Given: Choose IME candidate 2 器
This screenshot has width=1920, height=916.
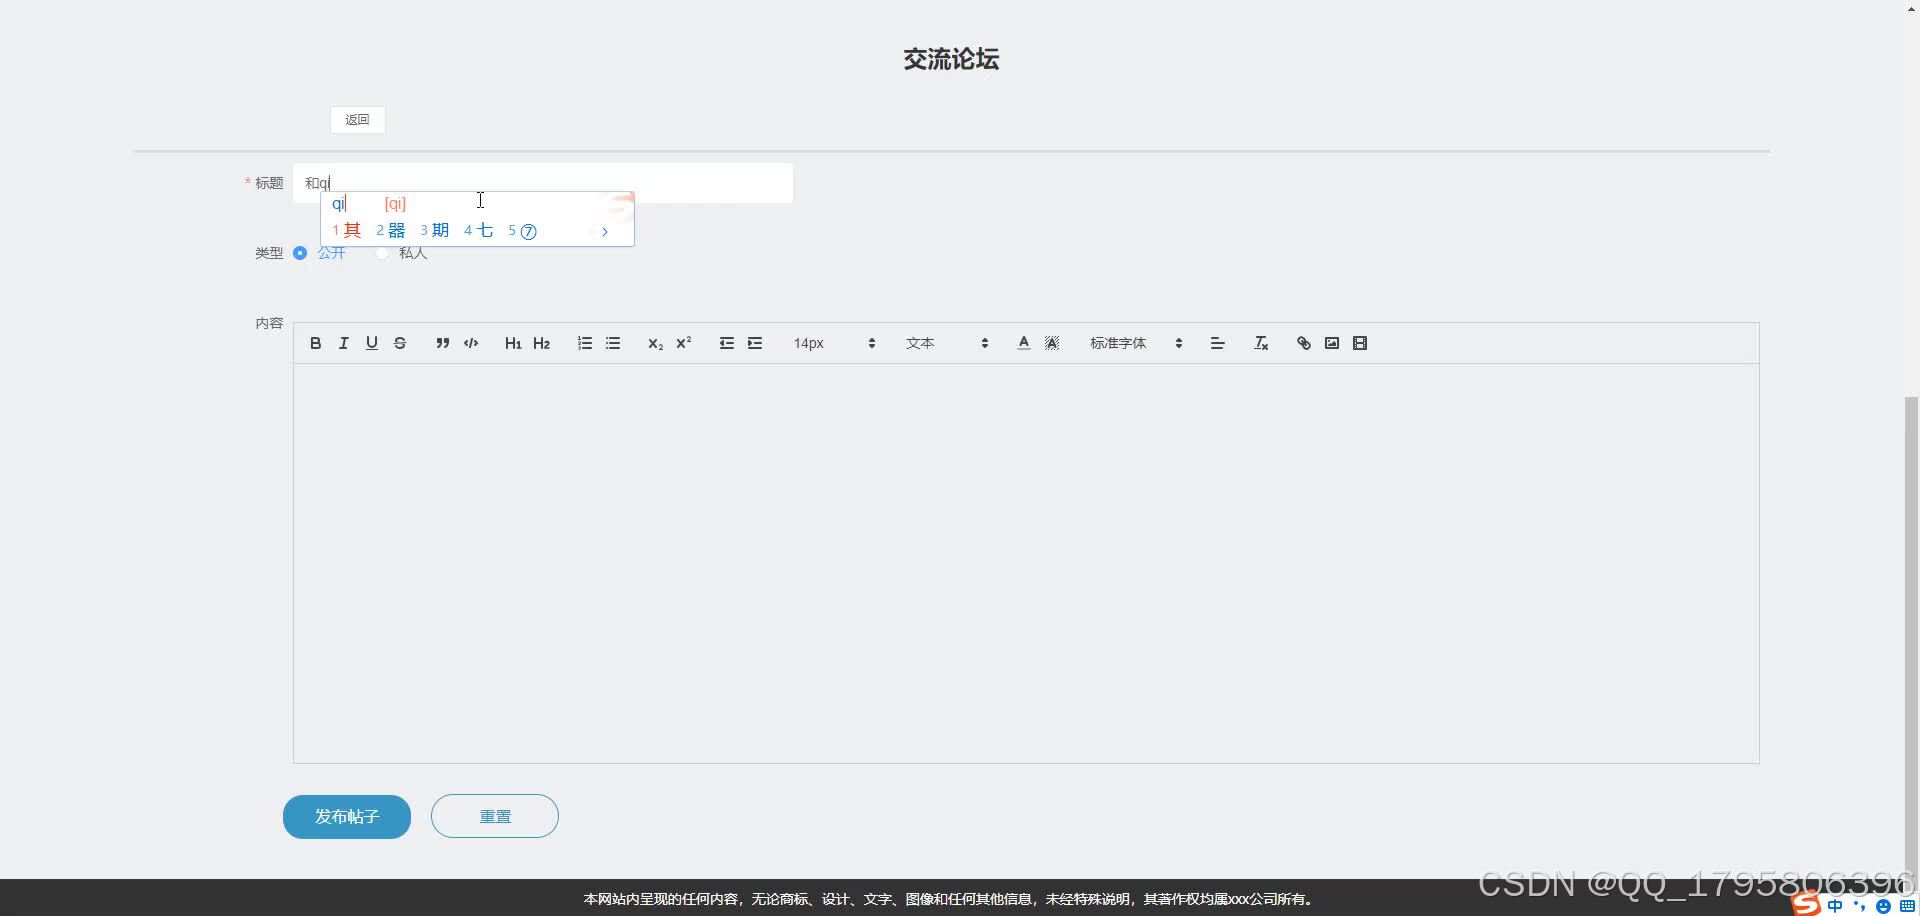Looking at the screenshot, I should 390,230.
